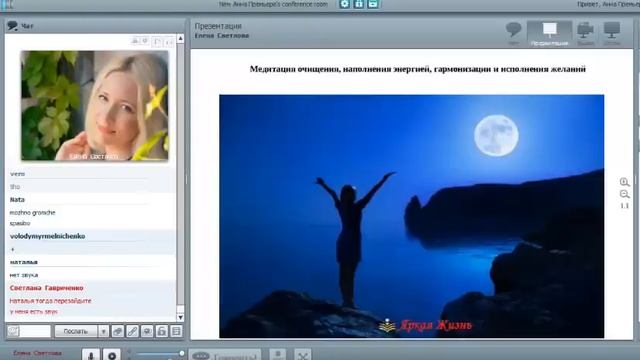The height and width of the screenshot is (360, 640).
Task: Click presenter webcam thumbnail of Елена Светлова
Action: pyautogui.click(x=95, y=105)
